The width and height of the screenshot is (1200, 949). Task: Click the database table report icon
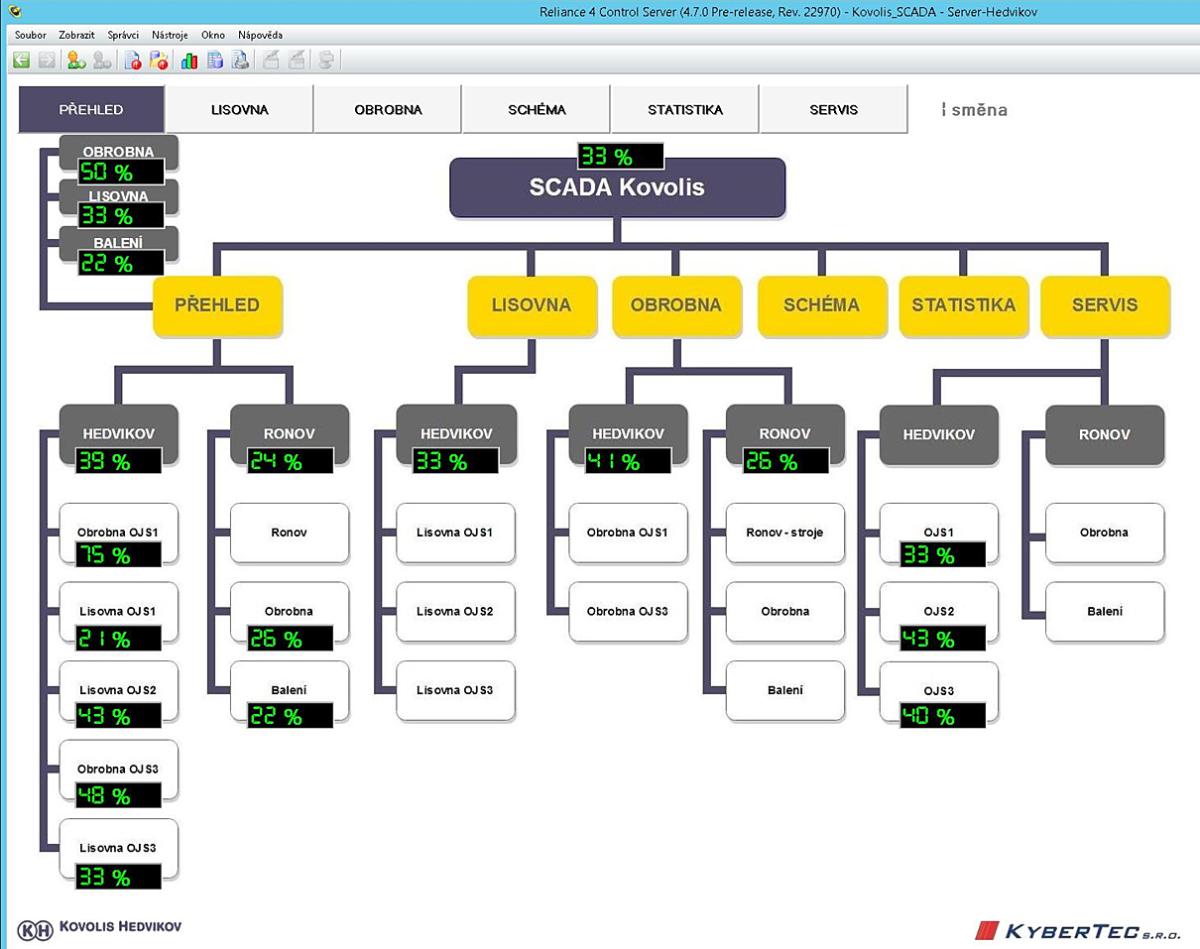click(215, 60)
